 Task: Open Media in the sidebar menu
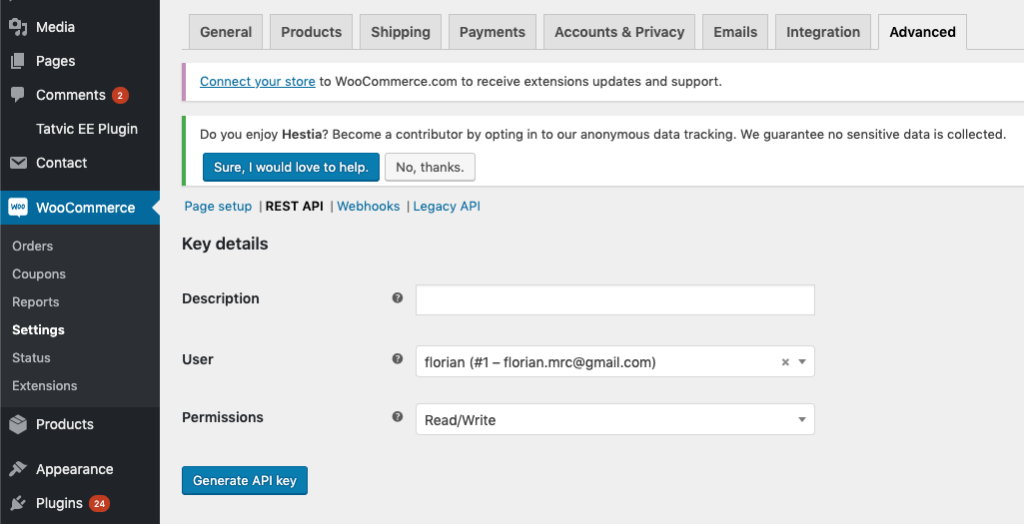tap(56, 27)
